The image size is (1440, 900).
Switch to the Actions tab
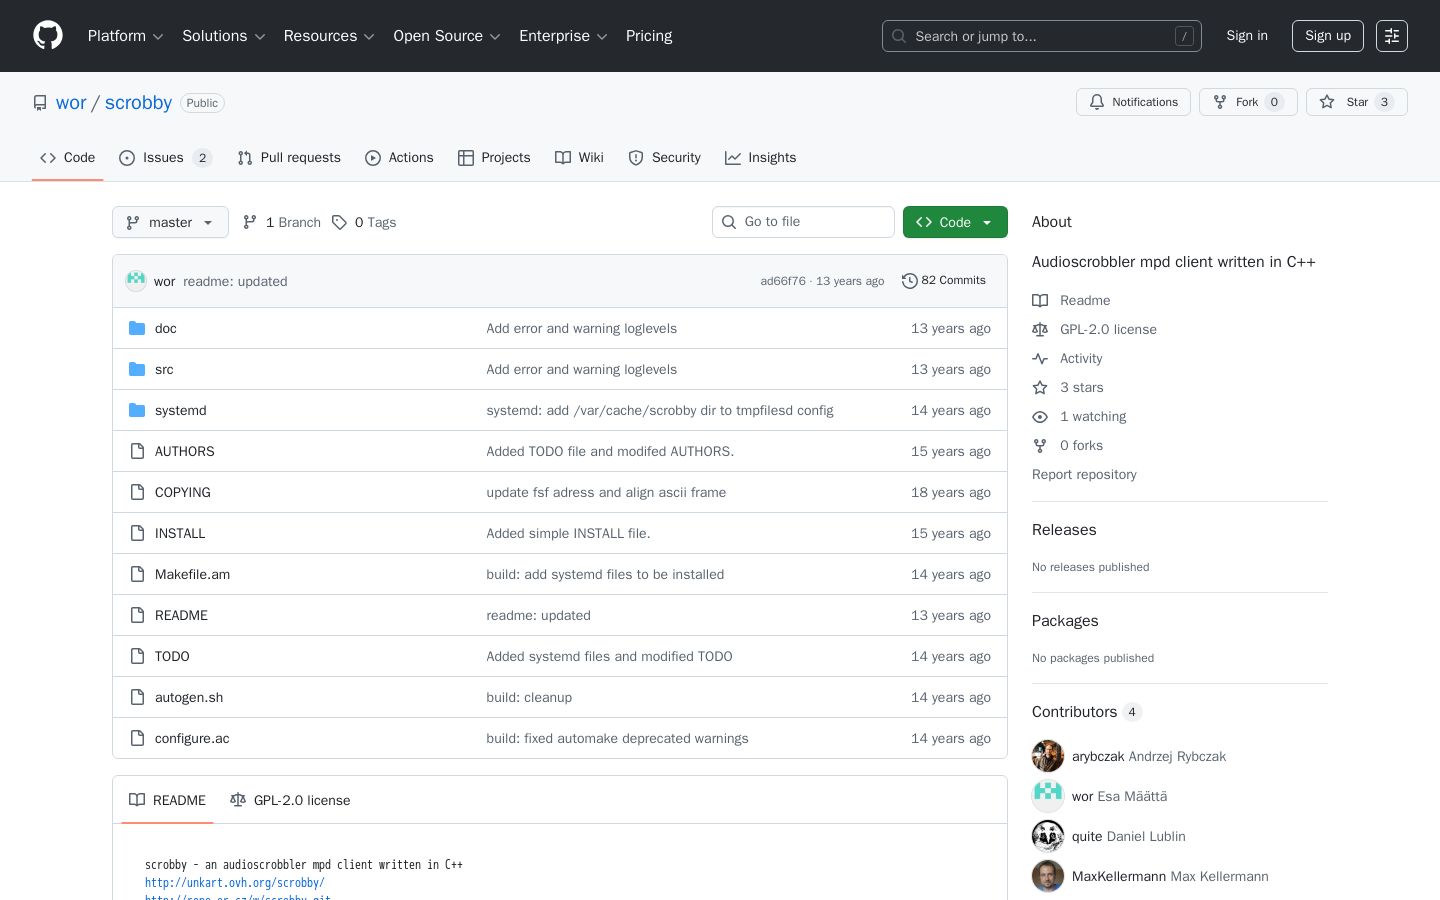[x=399, y=158]
